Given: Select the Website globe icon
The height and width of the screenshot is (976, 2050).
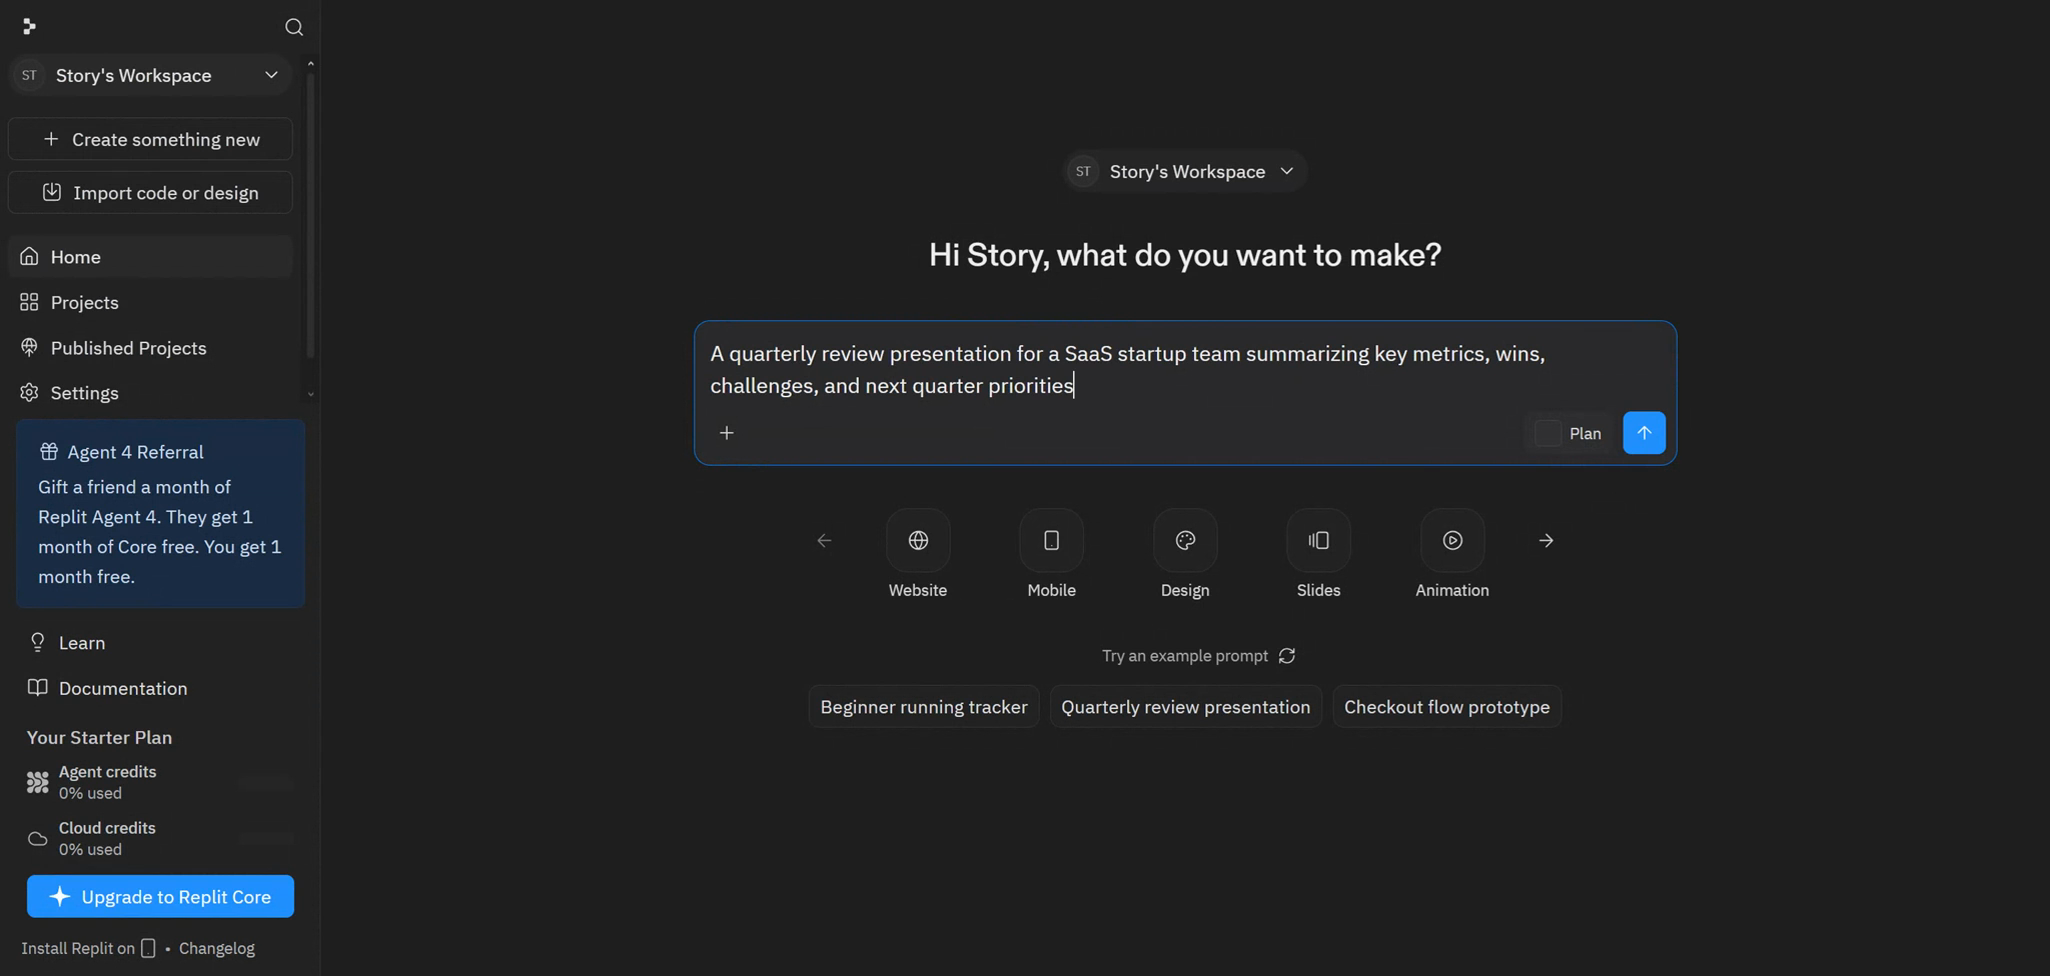Looking at the screenshot, I should click(918, 541).
